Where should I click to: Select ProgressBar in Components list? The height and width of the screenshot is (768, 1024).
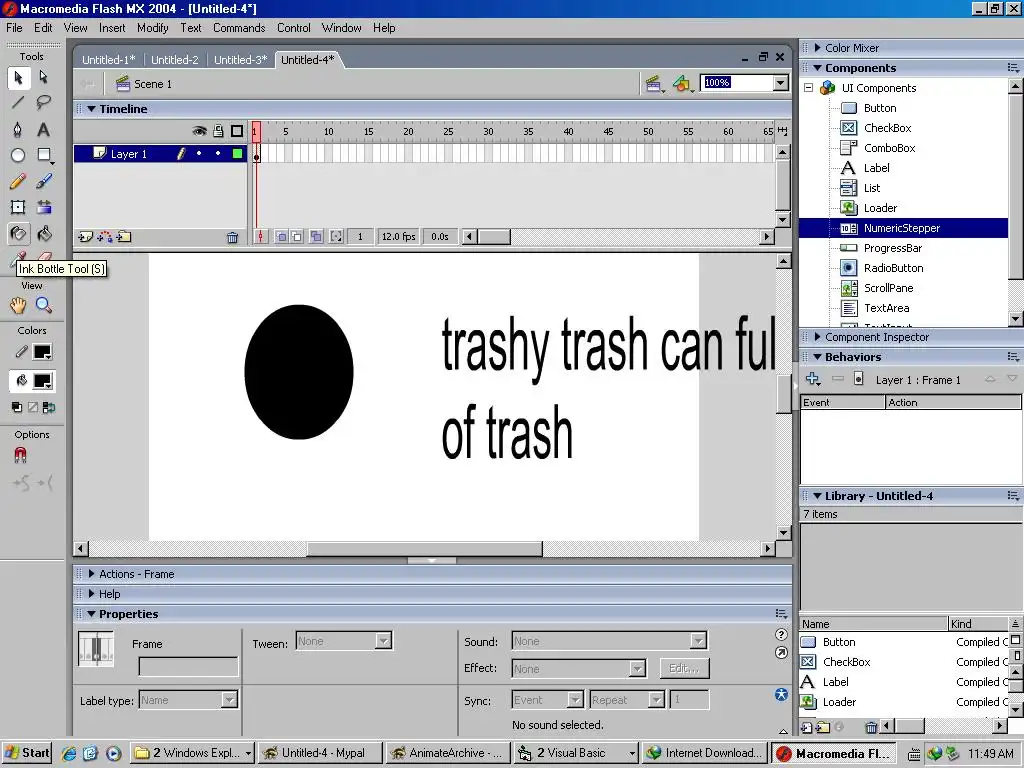tap(892, 248)
